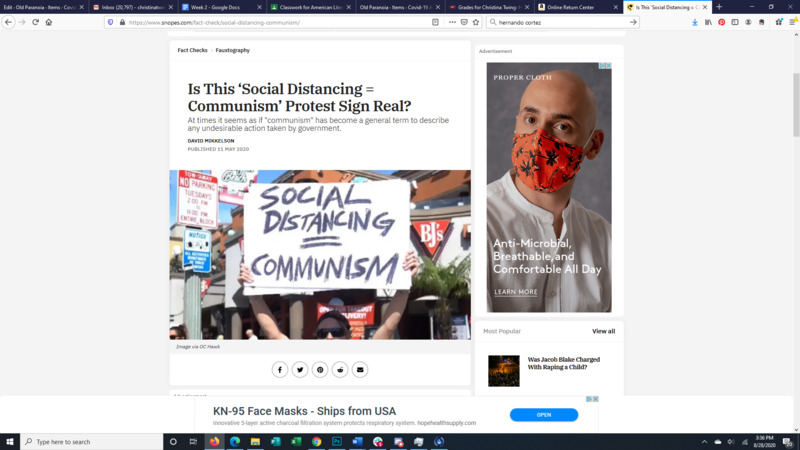Click the OPEN button on KN-95 ad
Image resolution: width=800 pixels, height=450 pixels.
point(544,415)
